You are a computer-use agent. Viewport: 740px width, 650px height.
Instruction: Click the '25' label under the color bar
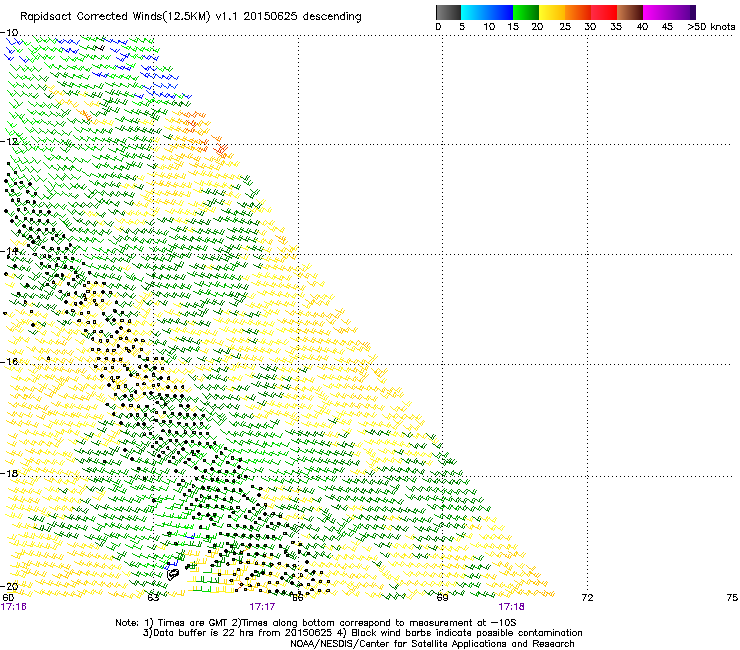pos(565,27)
